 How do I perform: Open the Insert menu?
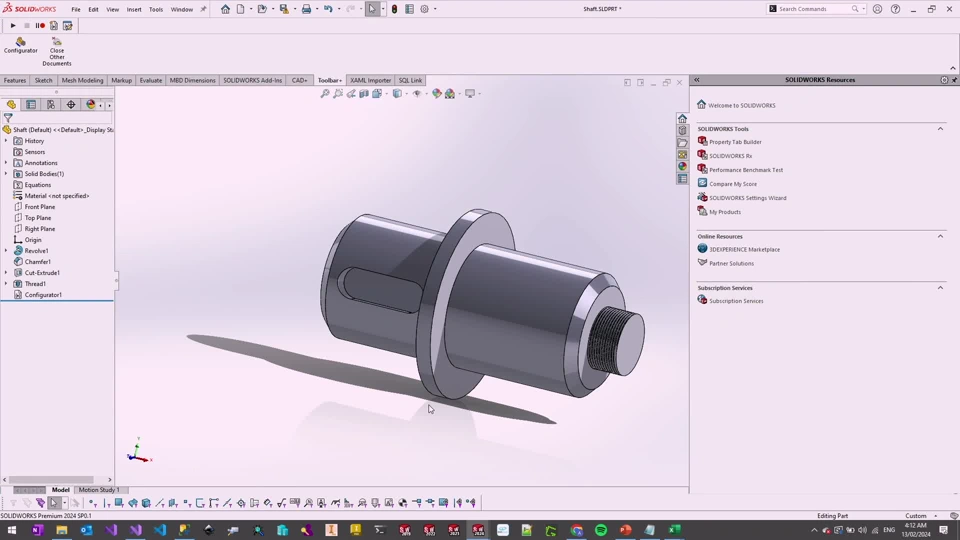[x=134, y=9]
